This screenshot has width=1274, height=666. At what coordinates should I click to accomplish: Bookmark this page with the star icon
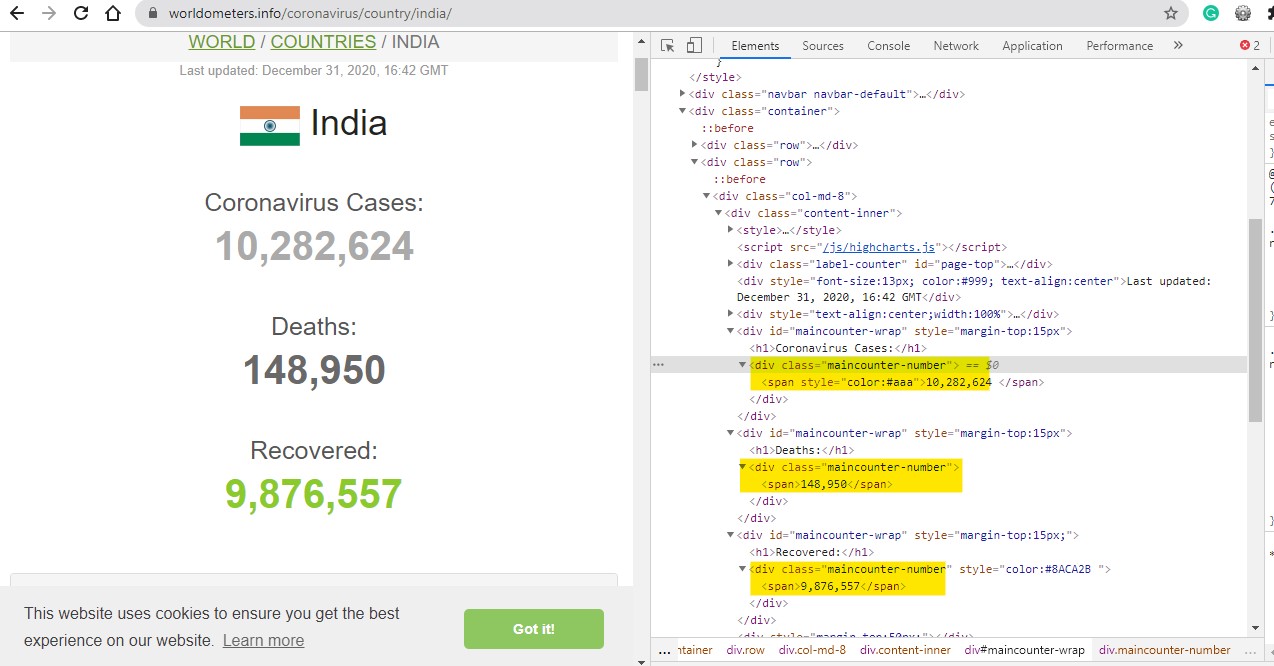1170,14
